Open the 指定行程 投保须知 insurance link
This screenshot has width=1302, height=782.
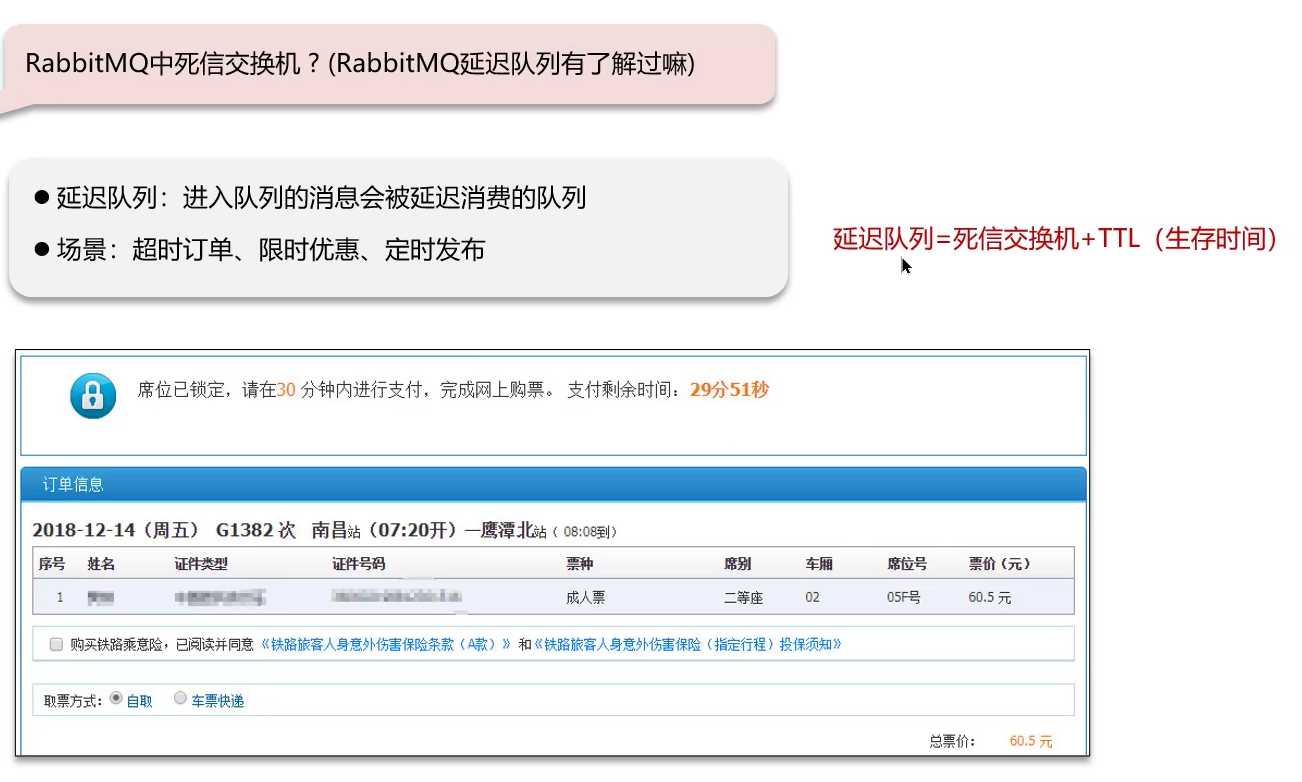(x=688, y=645)
